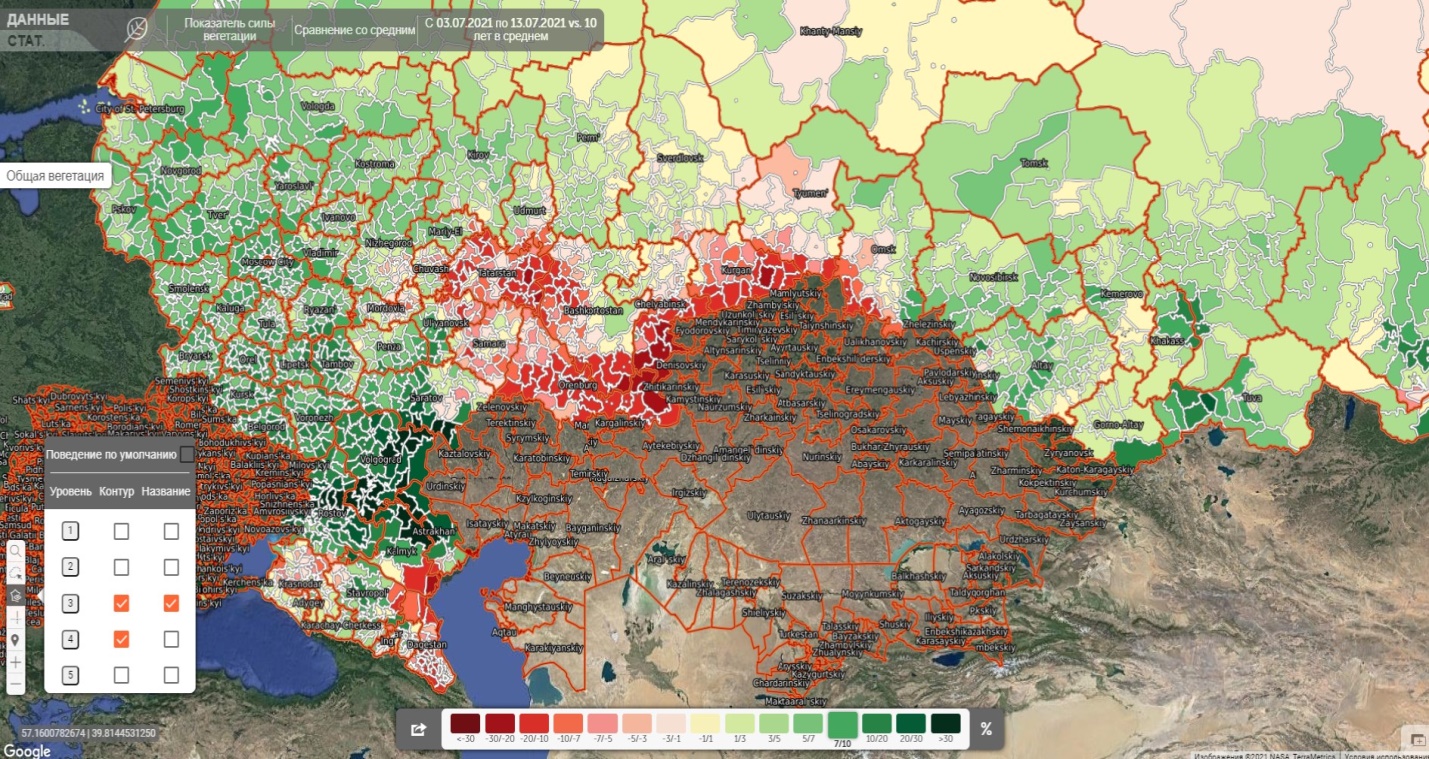The width and height of the screenshot is (1429, 759).
Task: Zoom in with the plus icon
Action: coord(15,662)
